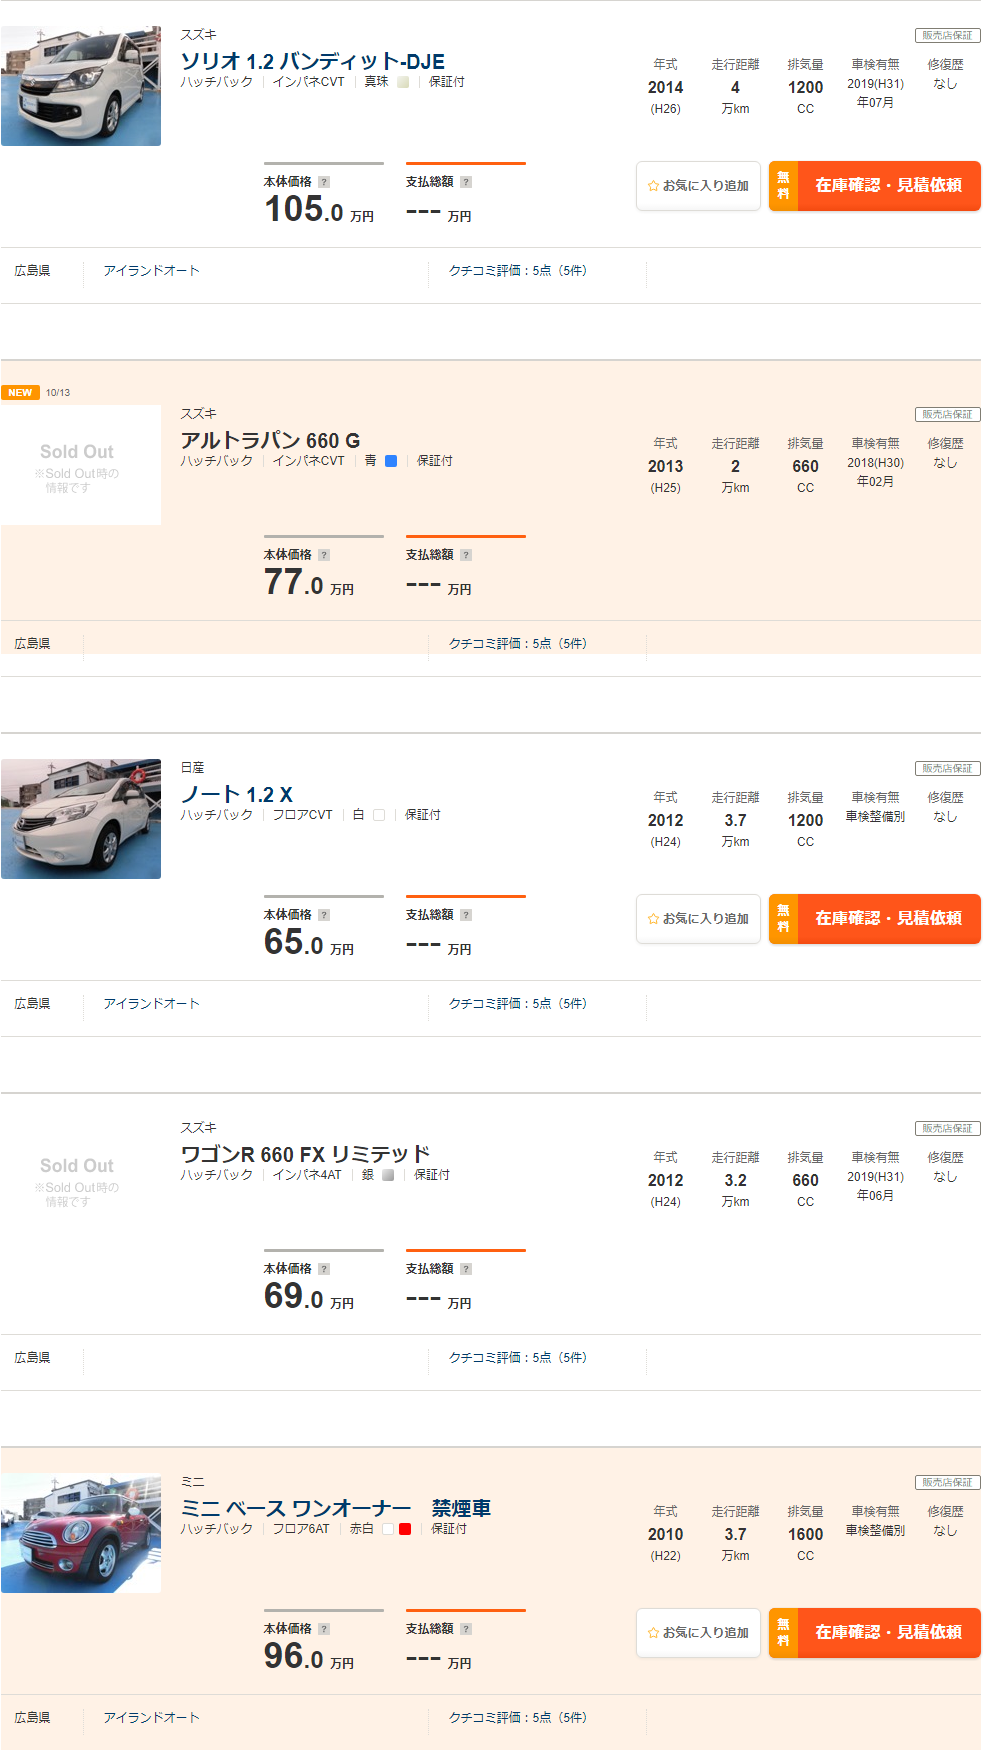Open アイランドオート dealer link under Solio

[x=152, y=271]
